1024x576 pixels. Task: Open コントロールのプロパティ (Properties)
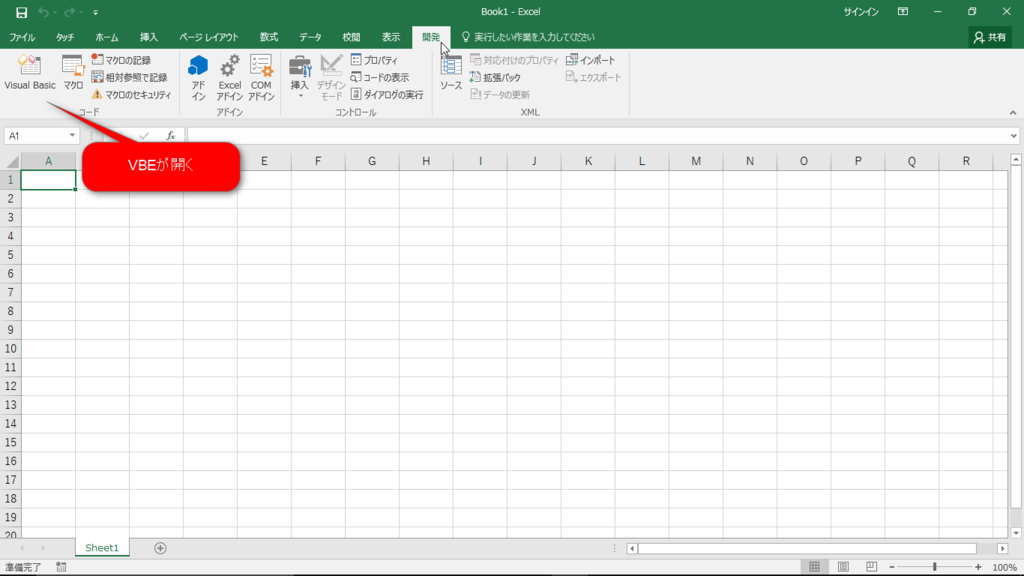[374, 58]
